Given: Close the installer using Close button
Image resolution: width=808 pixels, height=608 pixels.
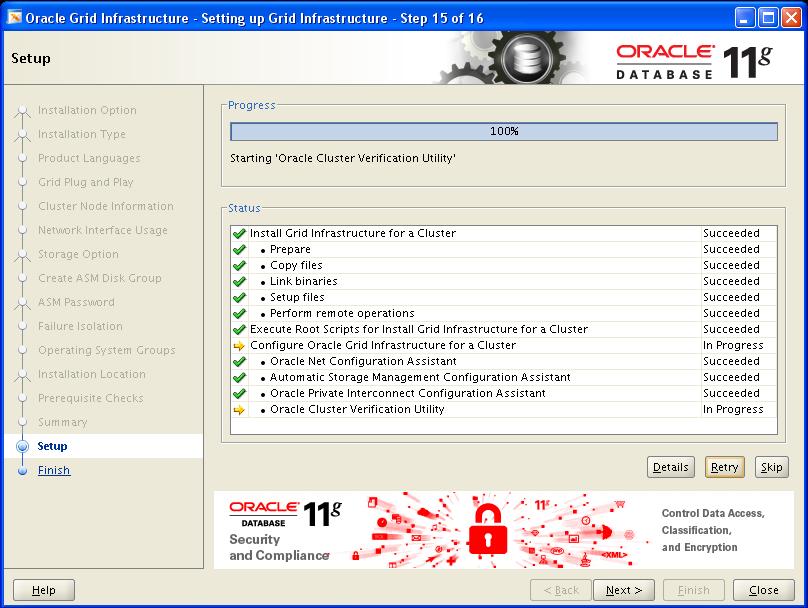Looking at the screenshot, I should pos(764,590).
